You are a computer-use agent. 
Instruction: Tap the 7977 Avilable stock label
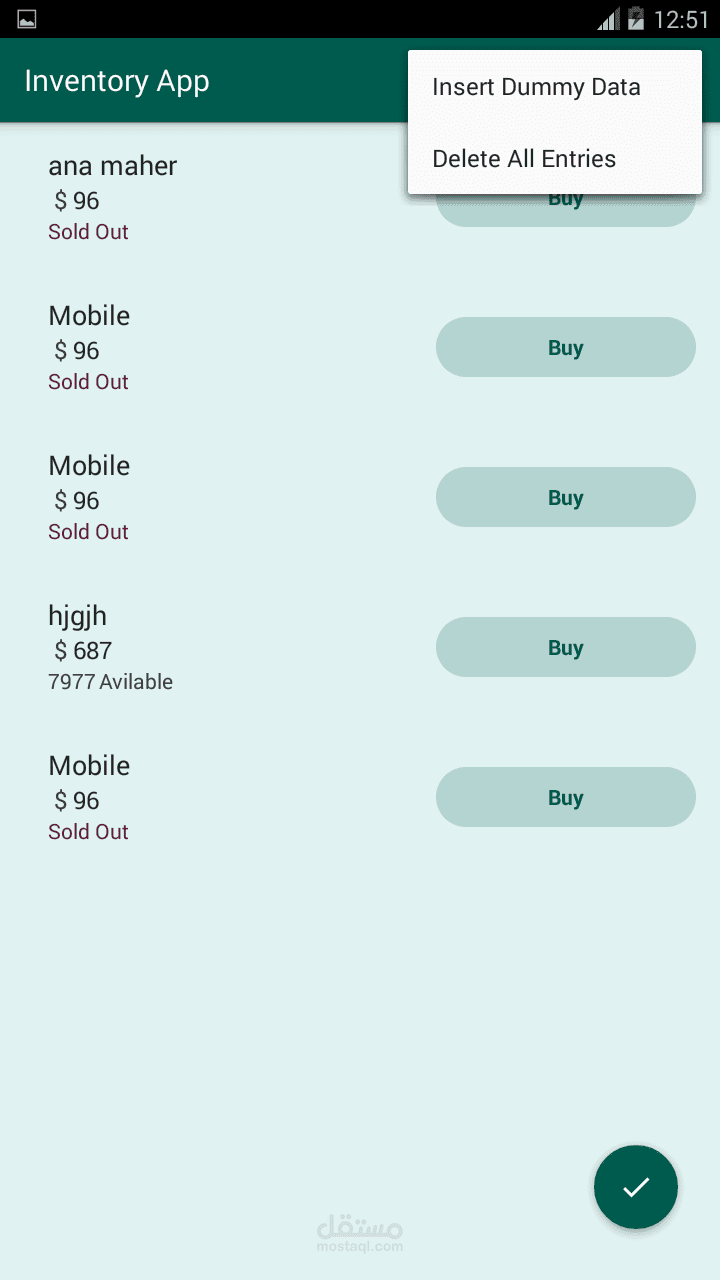tap(110, 682)
